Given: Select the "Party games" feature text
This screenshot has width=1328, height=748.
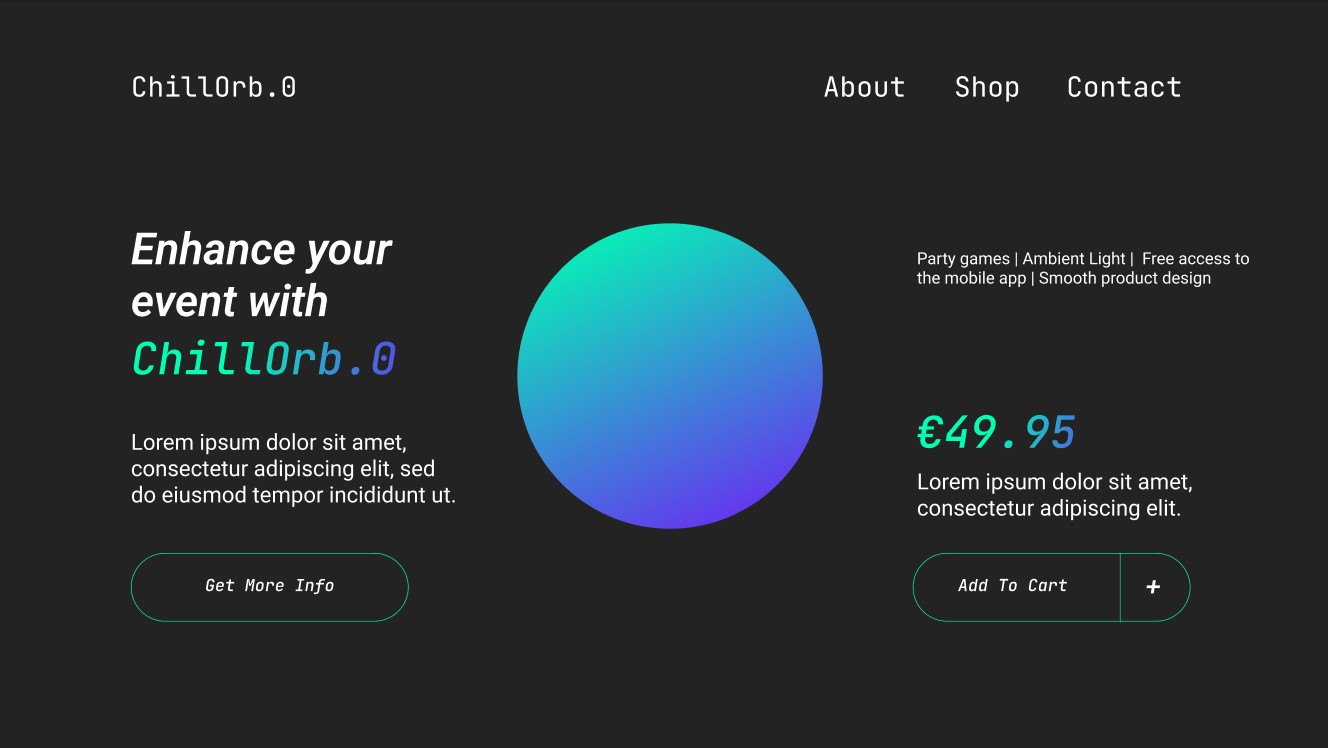Looking at the screenshot, I should tap(963, 259).
